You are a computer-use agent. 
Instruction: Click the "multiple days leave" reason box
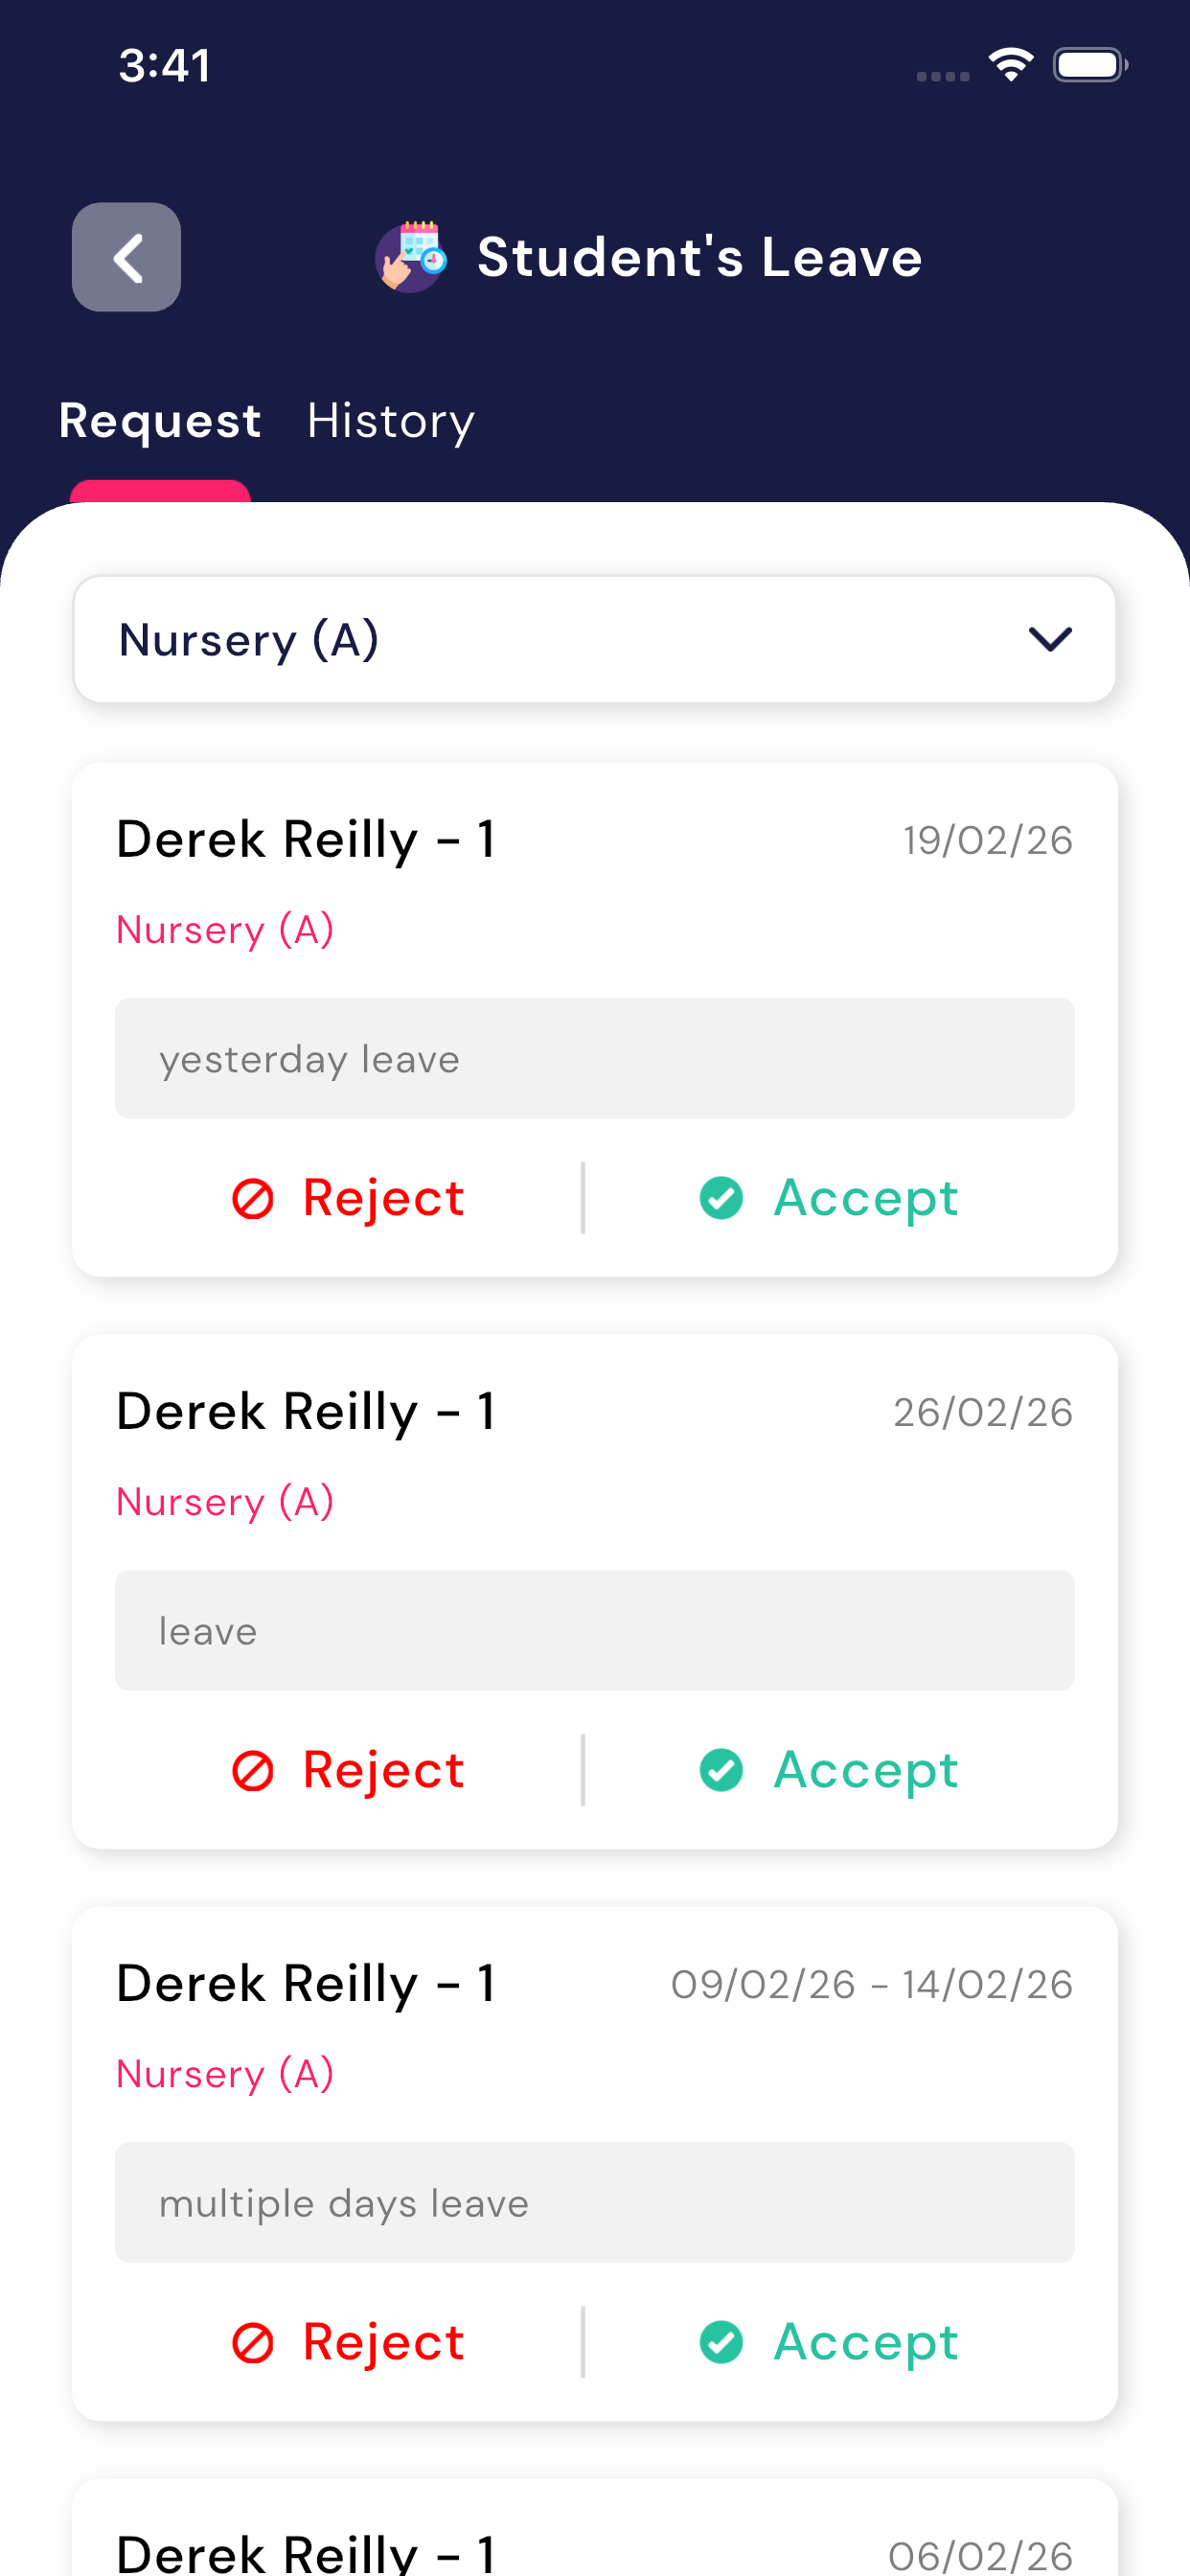pyautogui.click(x=594, y=2203)
